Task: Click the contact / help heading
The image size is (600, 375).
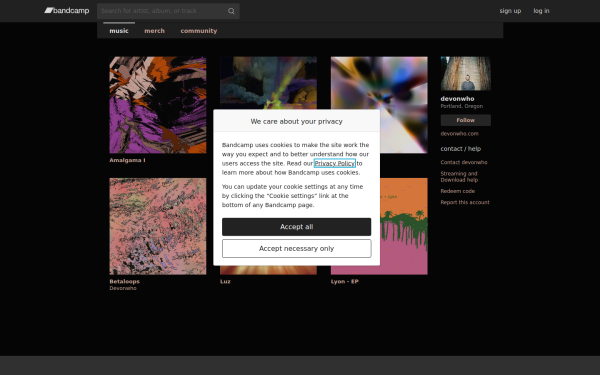Action: 460,148
